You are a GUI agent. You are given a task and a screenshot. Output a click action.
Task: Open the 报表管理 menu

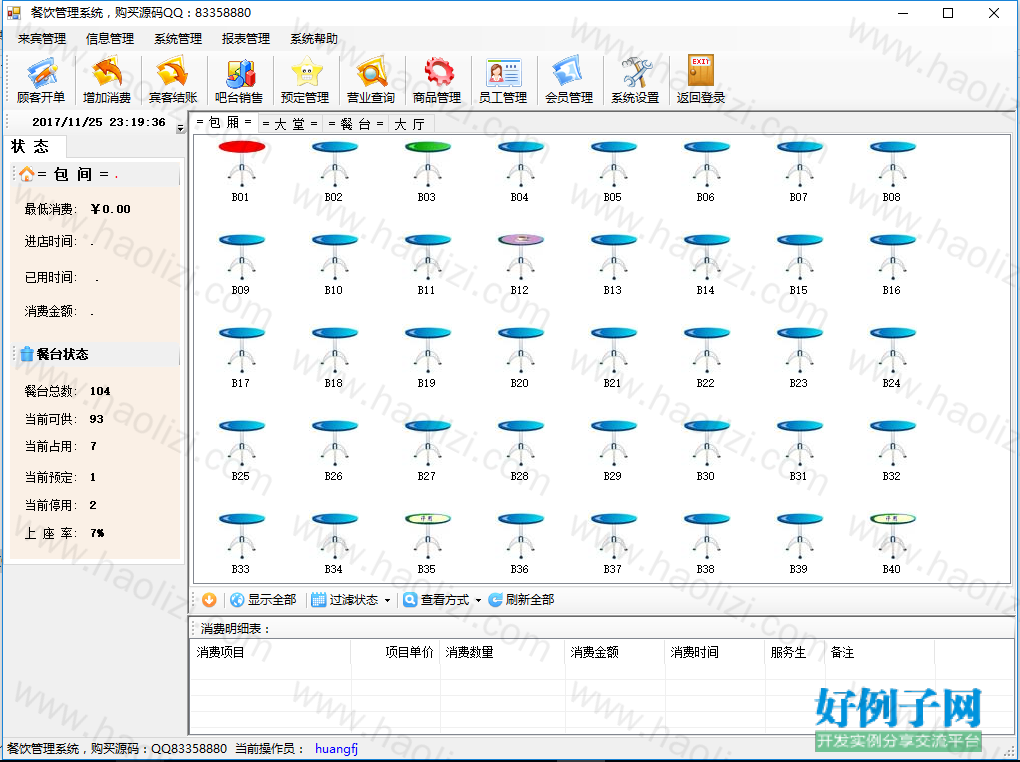(x=246, y=38)
